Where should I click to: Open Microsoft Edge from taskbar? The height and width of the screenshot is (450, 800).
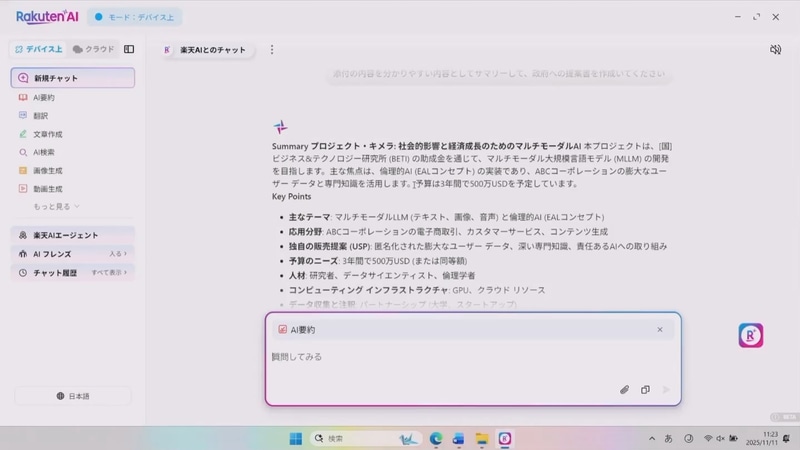pos(436,438)
